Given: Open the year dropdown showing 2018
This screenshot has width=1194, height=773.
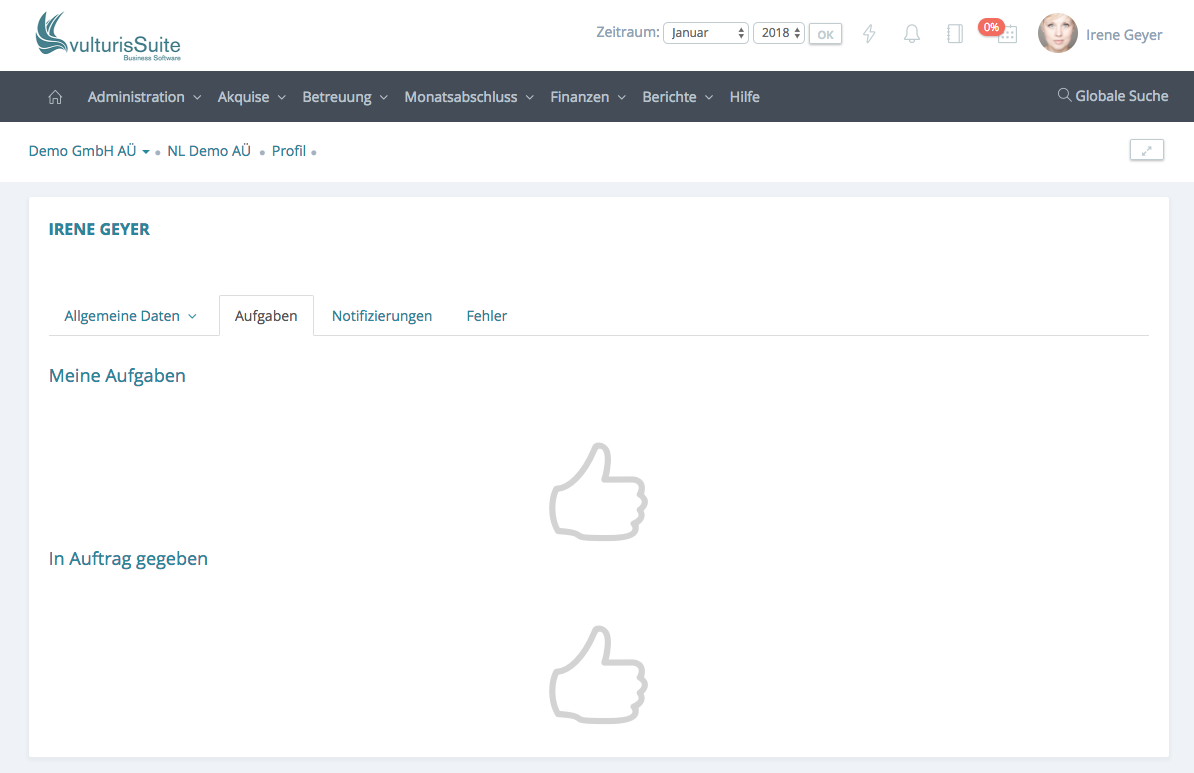Looking at the screenshot, I should point(778,33).
